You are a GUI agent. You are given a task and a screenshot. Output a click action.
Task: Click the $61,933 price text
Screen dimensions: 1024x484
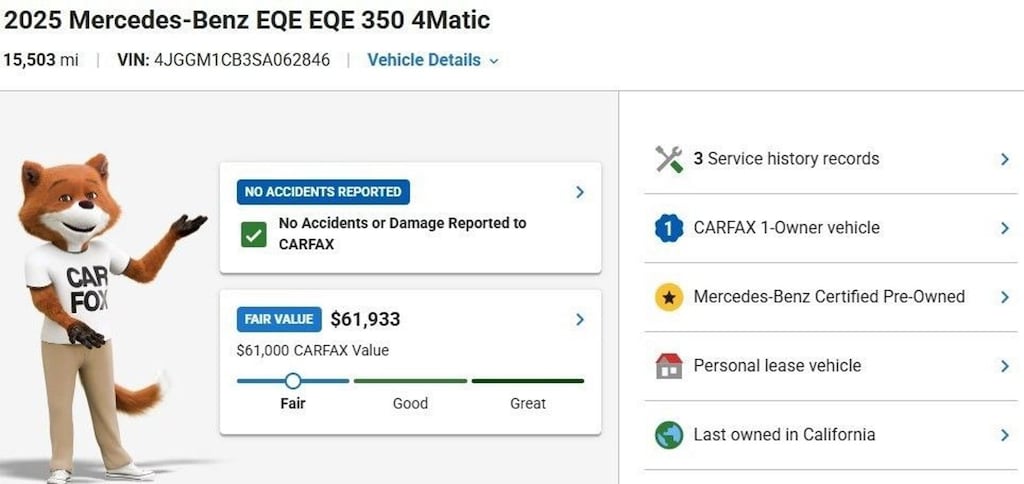coord(365,319)
